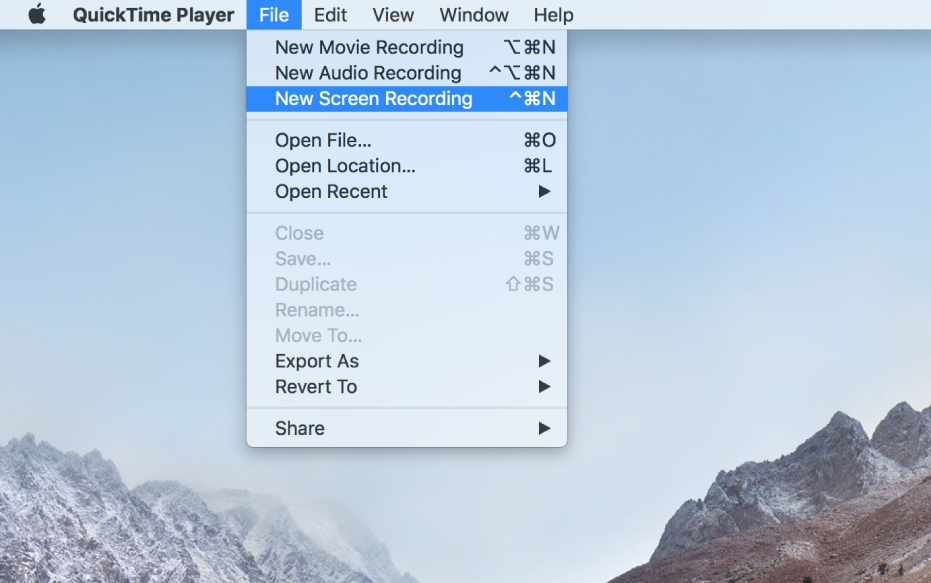Click the Open Recent arrow

545,192
